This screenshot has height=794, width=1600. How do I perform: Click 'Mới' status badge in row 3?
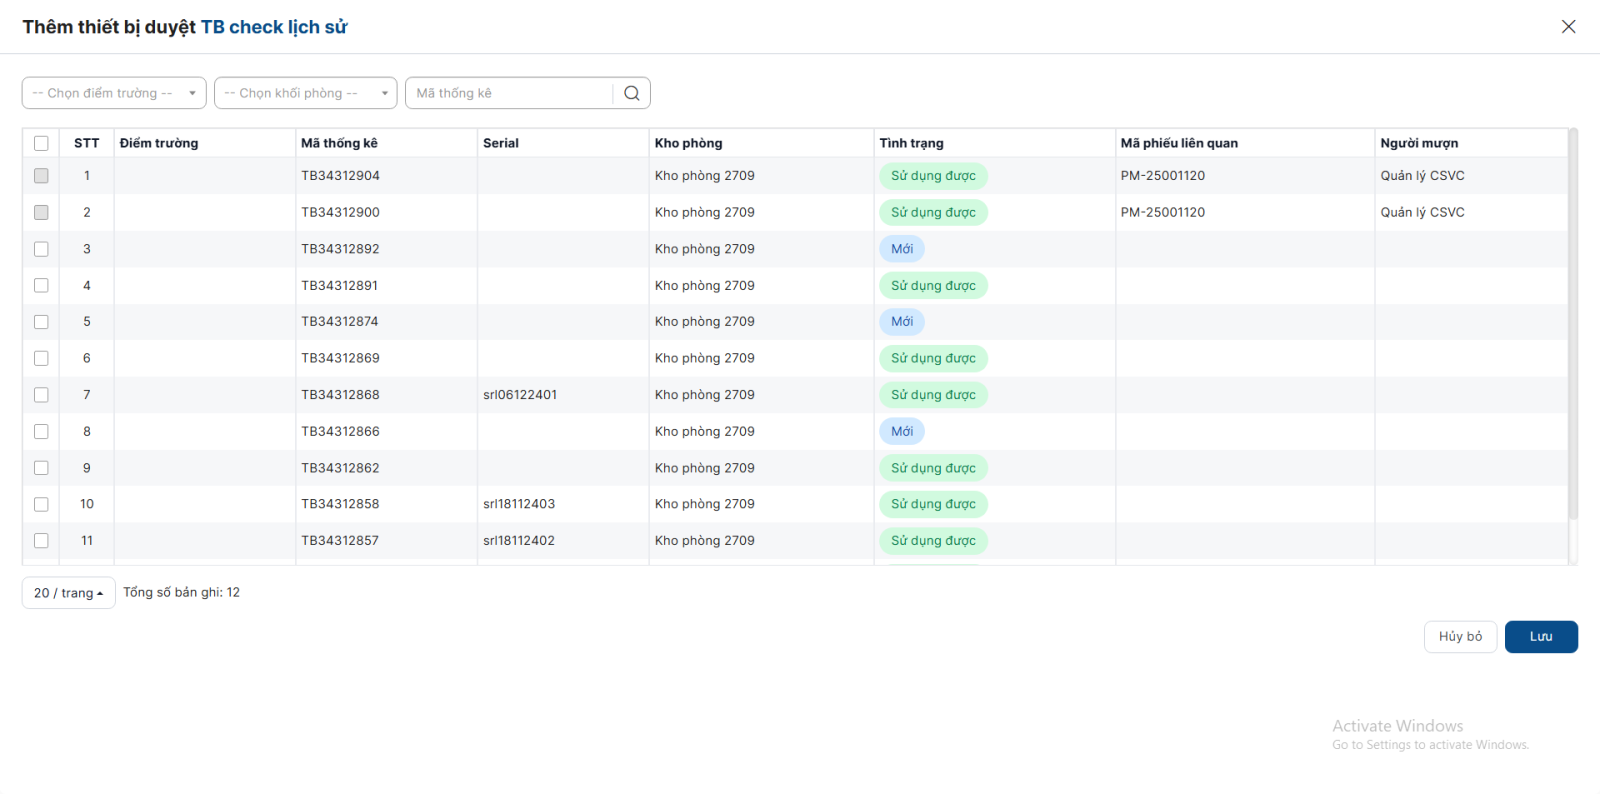coord(902,249)
